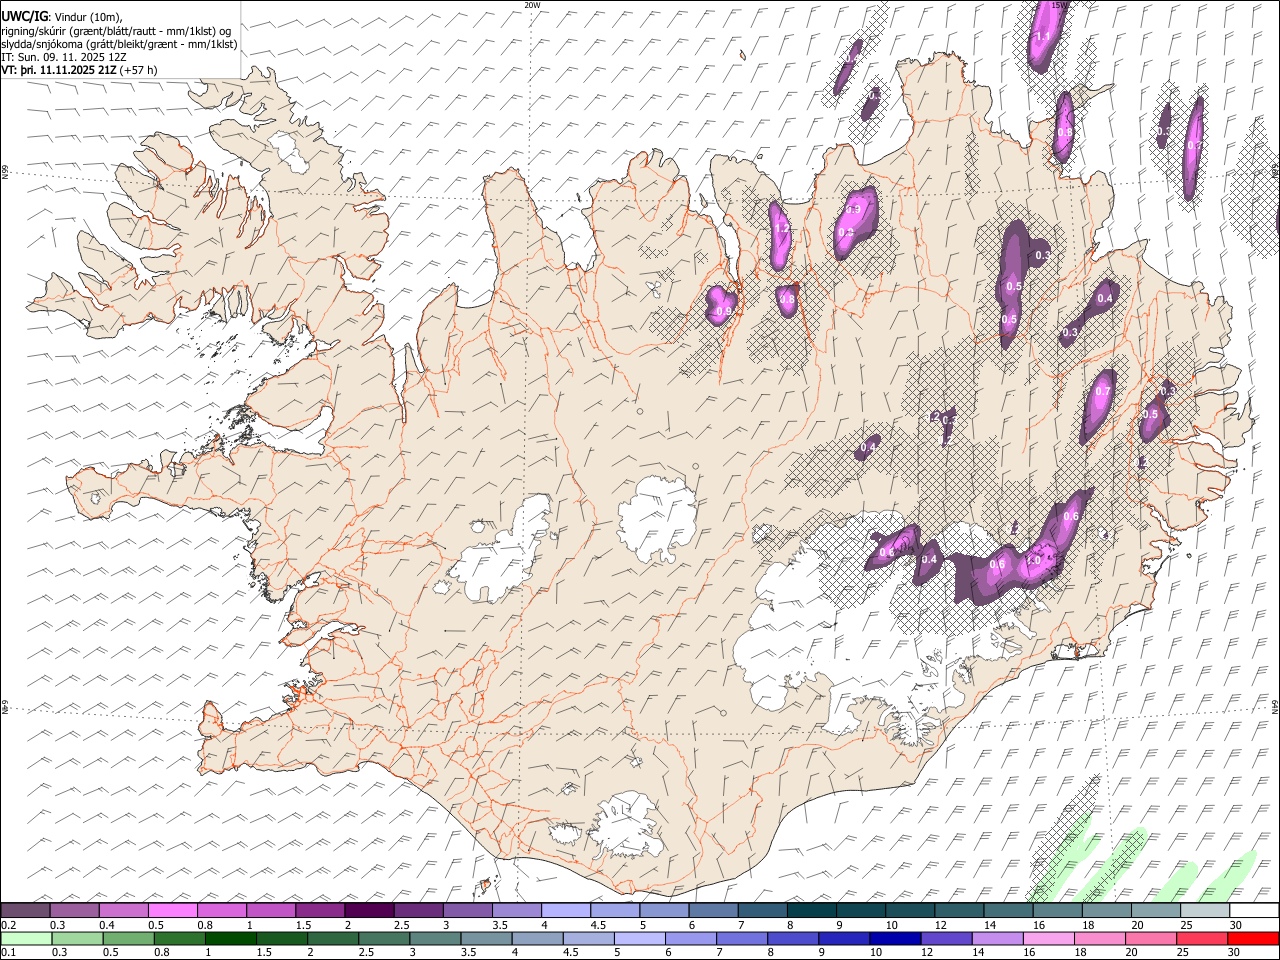
Task: Click the dark green lower legend swatch labeled 1
Action: pyautogui.click(x=231, y=939)
